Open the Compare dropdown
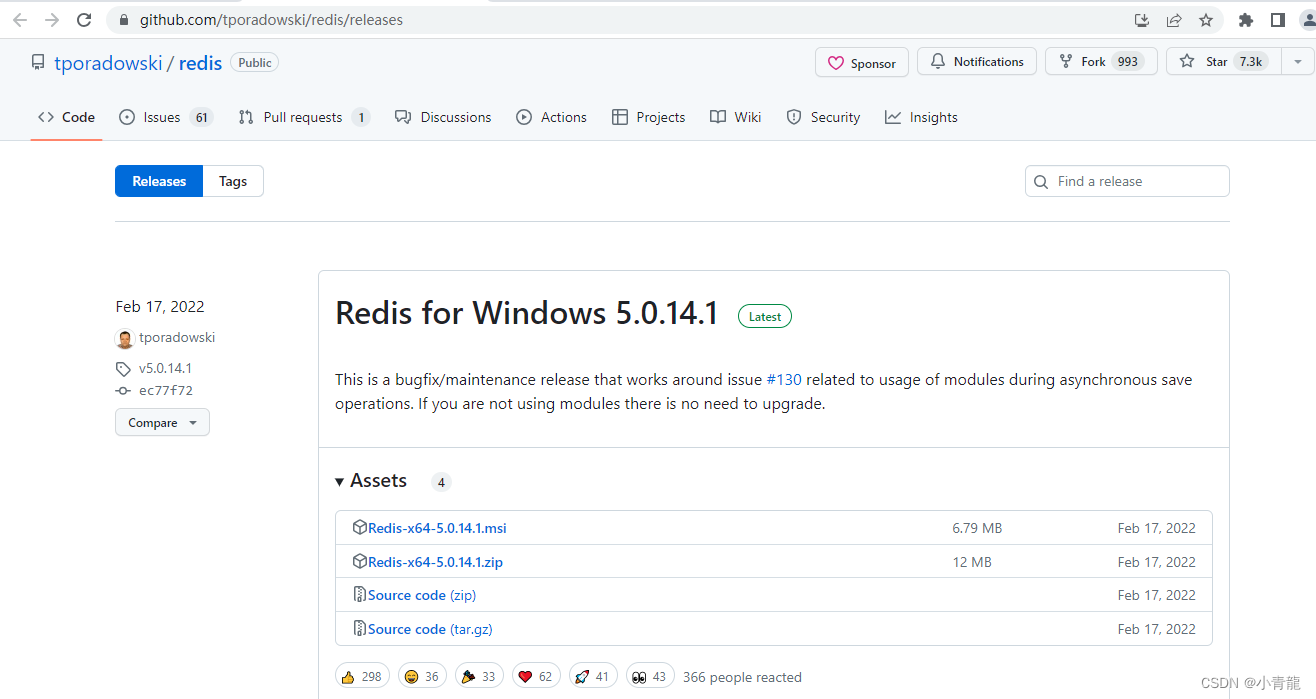1316x699 pixels. [162, 423]
